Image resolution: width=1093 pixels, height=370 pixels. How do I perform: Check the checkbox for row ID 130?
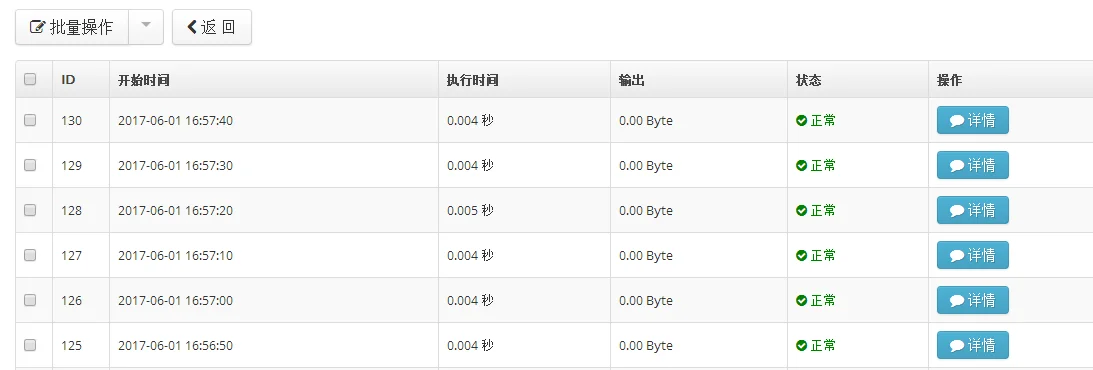point(30,121)
